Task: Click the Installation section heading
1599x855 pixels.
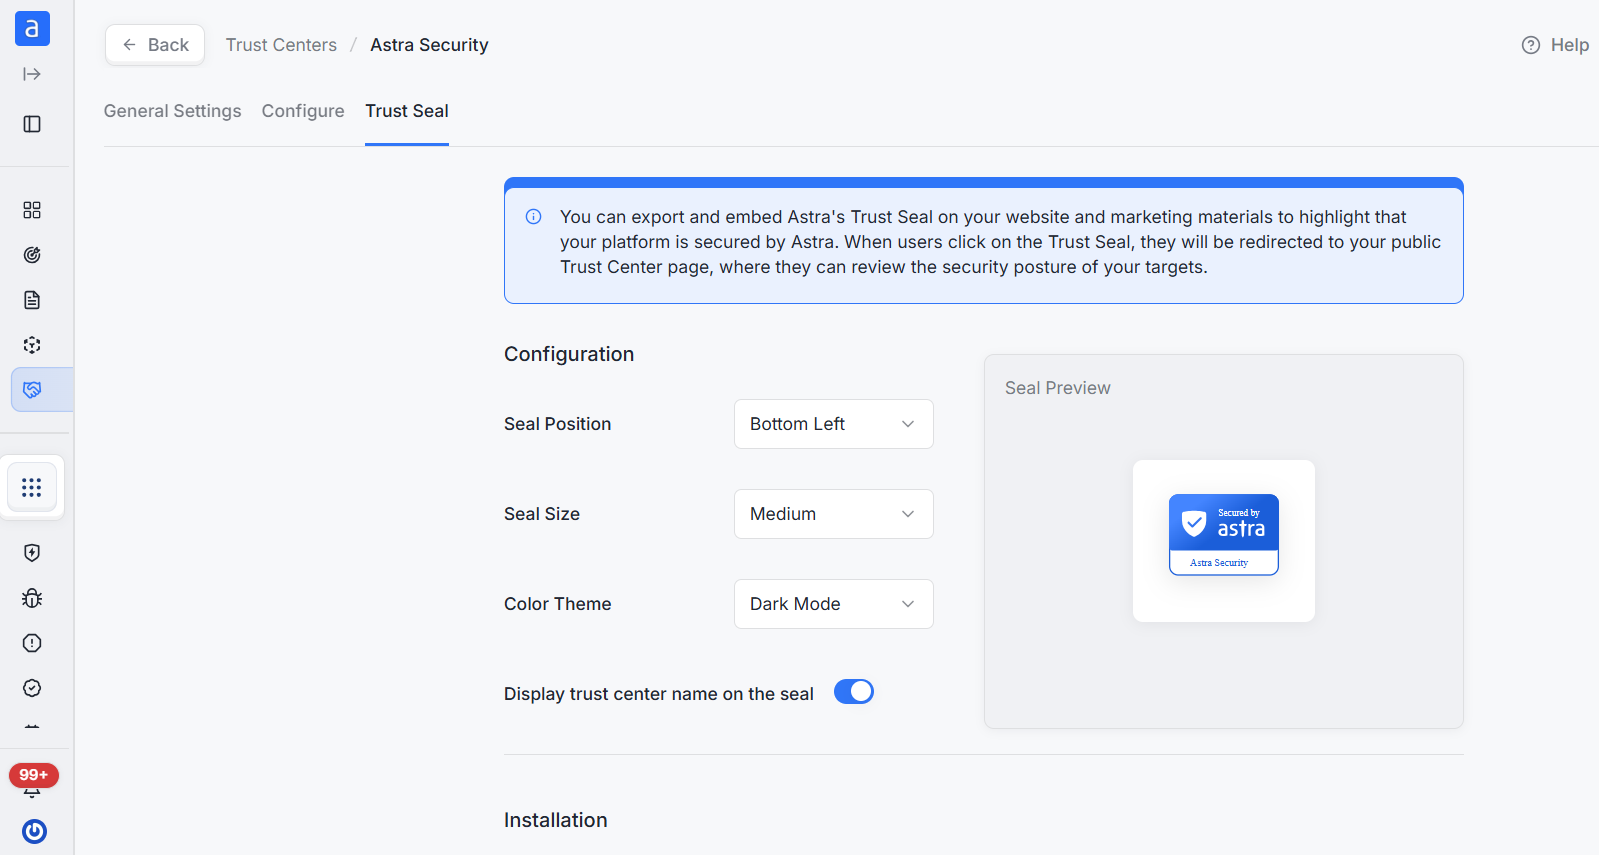Action: pyautogui.click(x=556, y=820)
